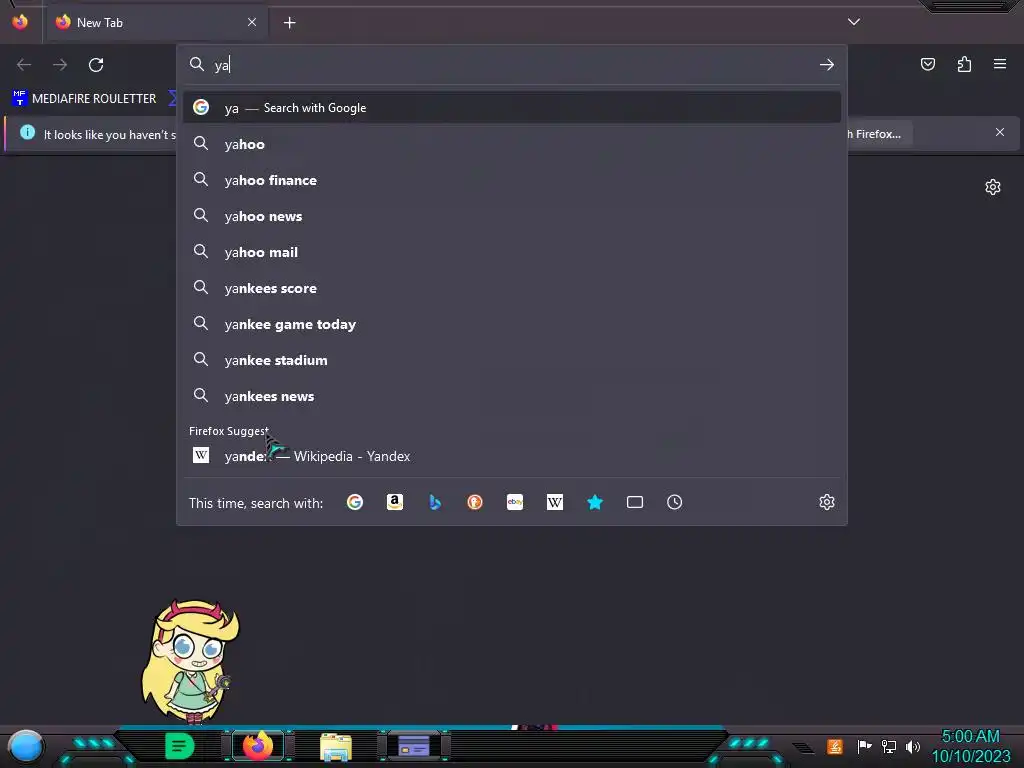
Task: Open the Extensions puzzle icon
Action: coord(964,64)
